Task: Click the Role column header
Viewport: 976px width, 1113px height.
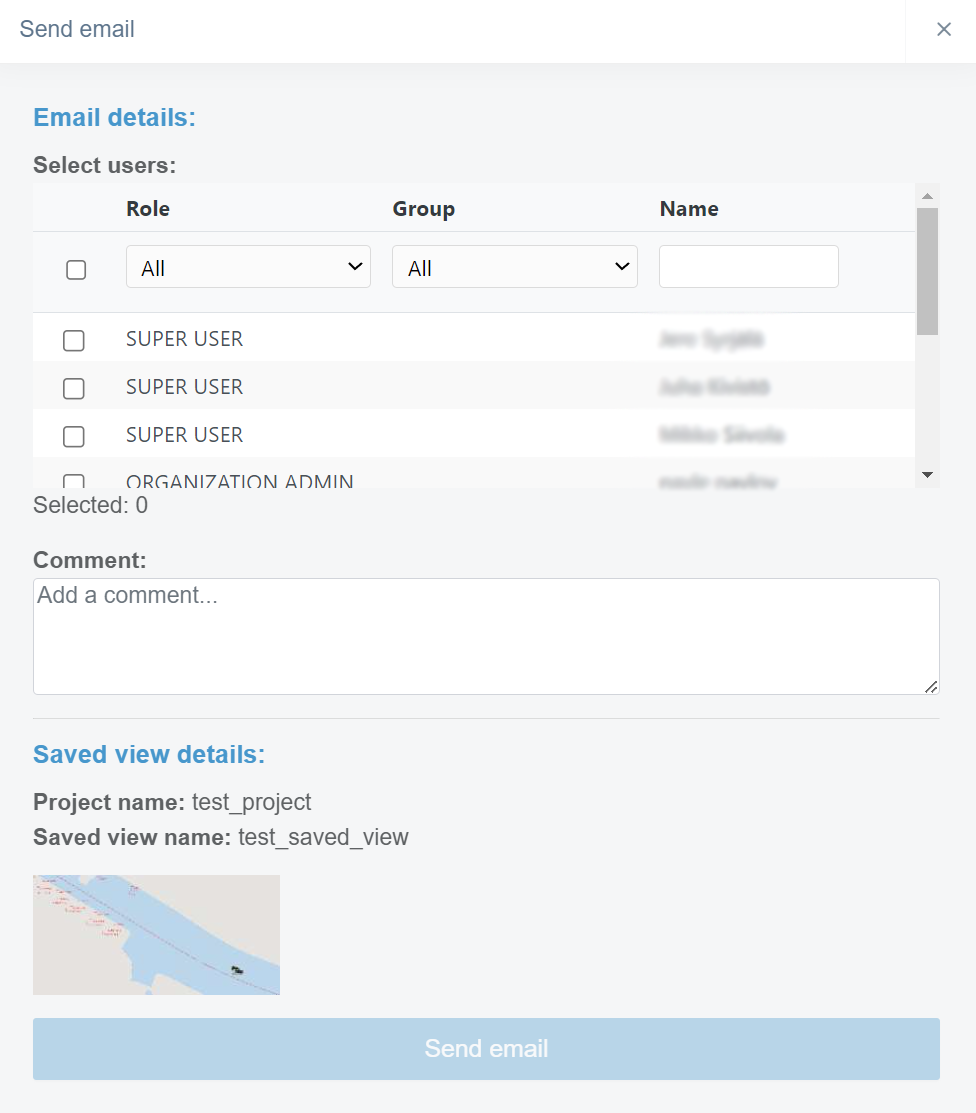Action: (x=148, y=209)
